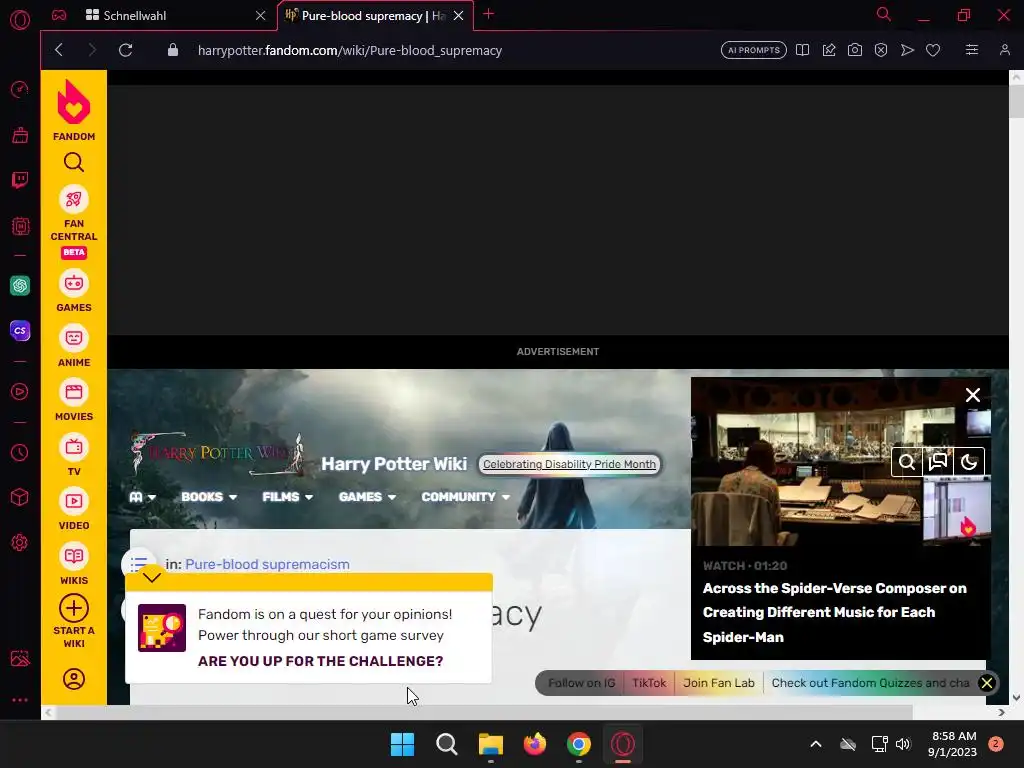Open Fandom user profile icon
Viewport: 1024px width, 768px height.
tap(74, 679)
